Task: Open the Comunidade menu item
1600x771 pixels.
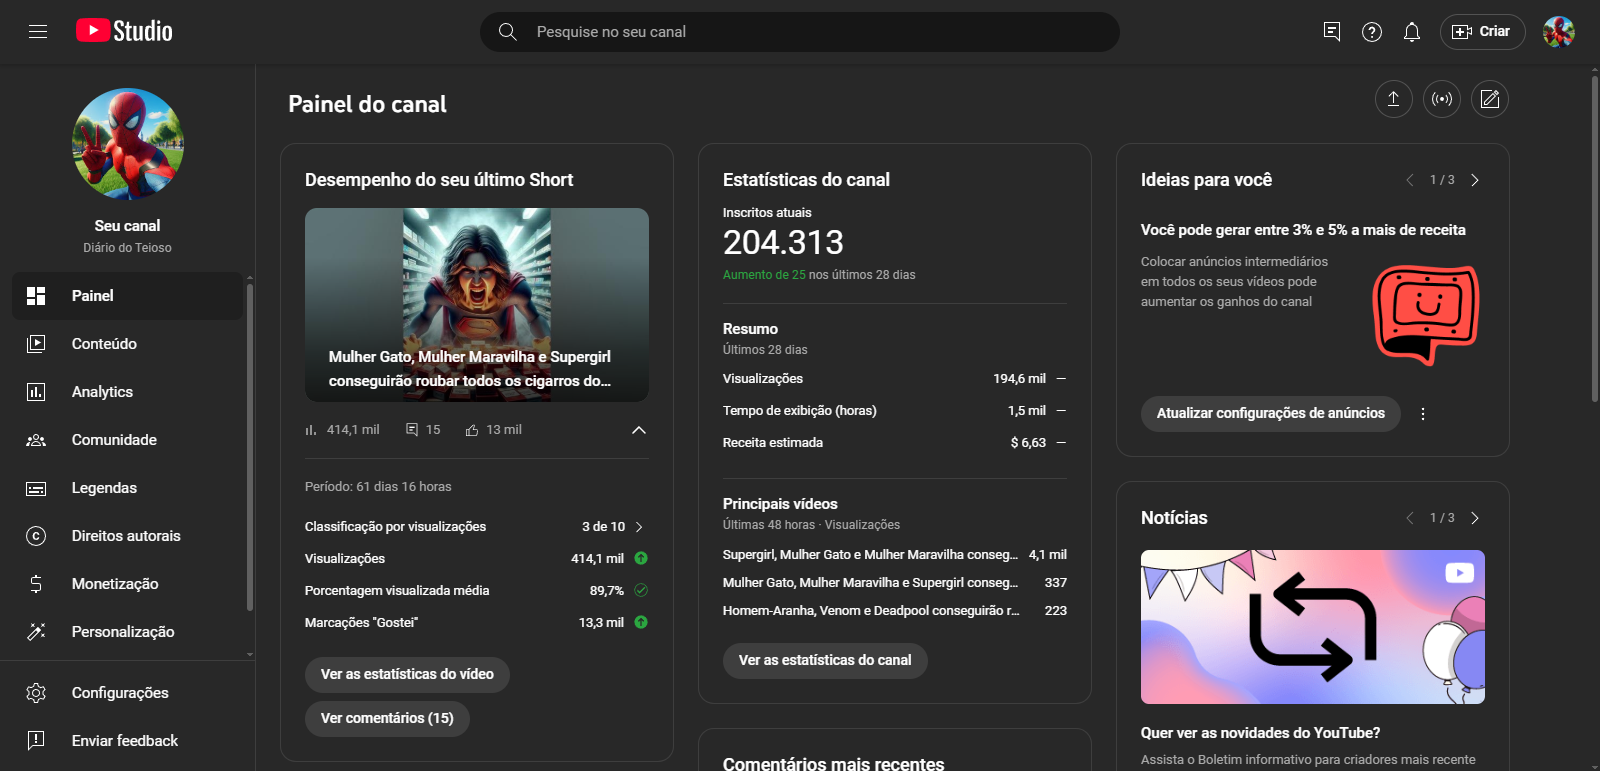Action: pyautogui.click(x=128, y=440)
